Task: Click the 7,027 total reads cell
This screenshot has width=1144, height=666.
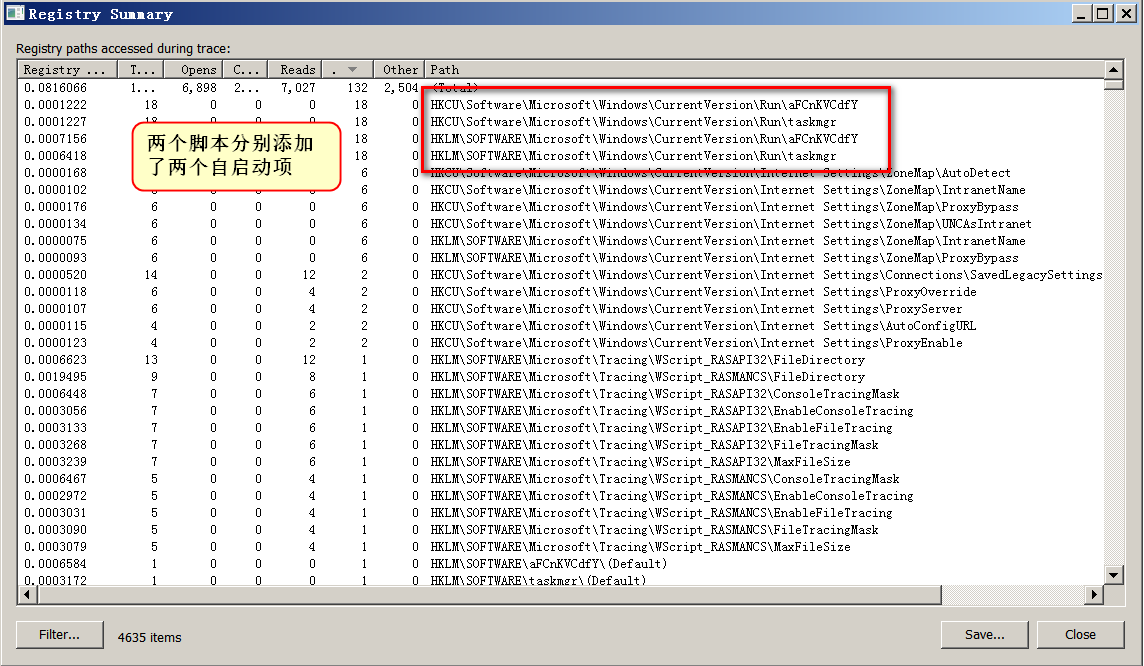Action: pyautogui.click(x=298, y=88)
